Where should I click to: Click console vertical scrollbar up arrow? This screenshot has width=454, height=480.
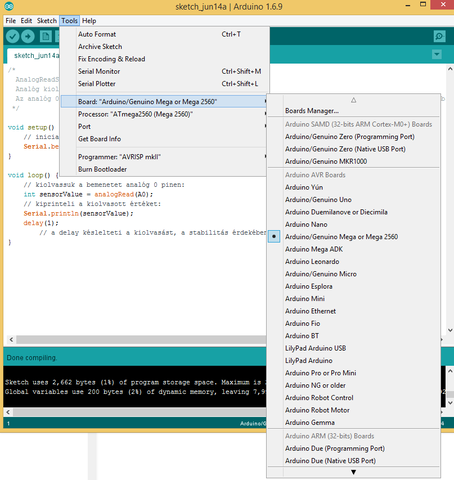coord(450,371)
